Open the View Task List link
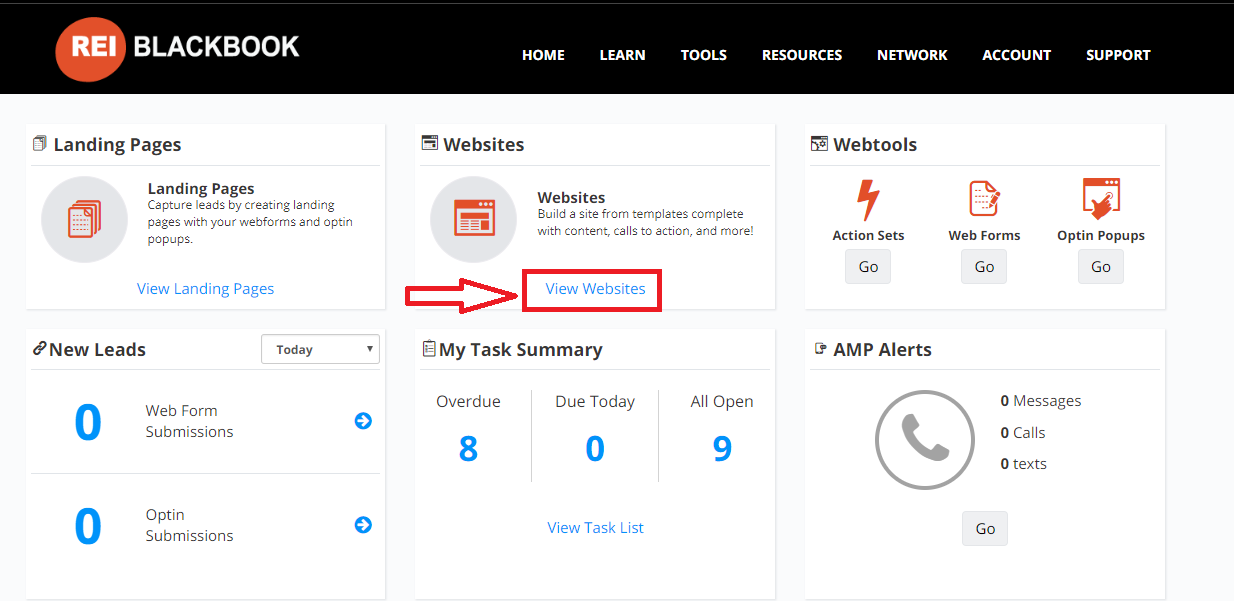This screenshot has height=601, width=1234. (595, 528)
